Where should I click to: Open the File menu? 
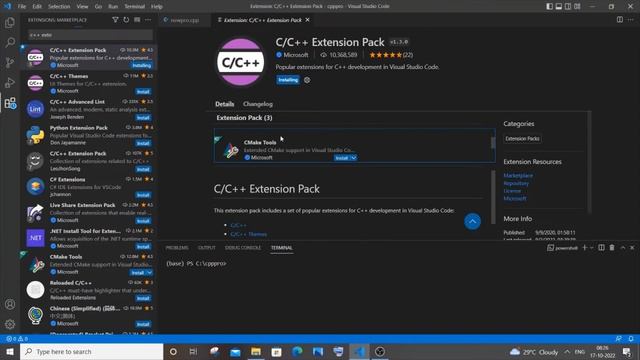pyautogui.click(x=22, y=7)
